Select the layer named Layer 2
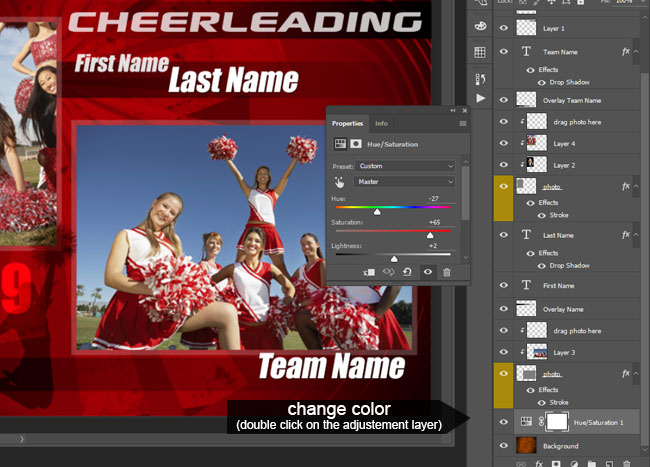This screenshot has height=467, width=650. (x=564, y=165)
